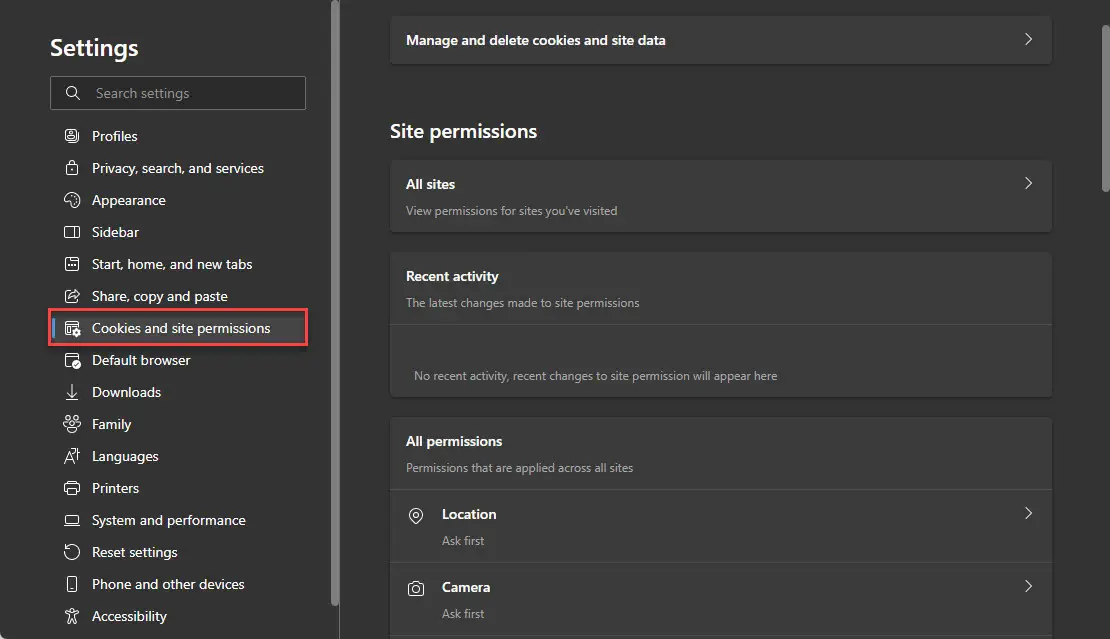
Task: Click the Settings title heading
Action: (94, 48)
